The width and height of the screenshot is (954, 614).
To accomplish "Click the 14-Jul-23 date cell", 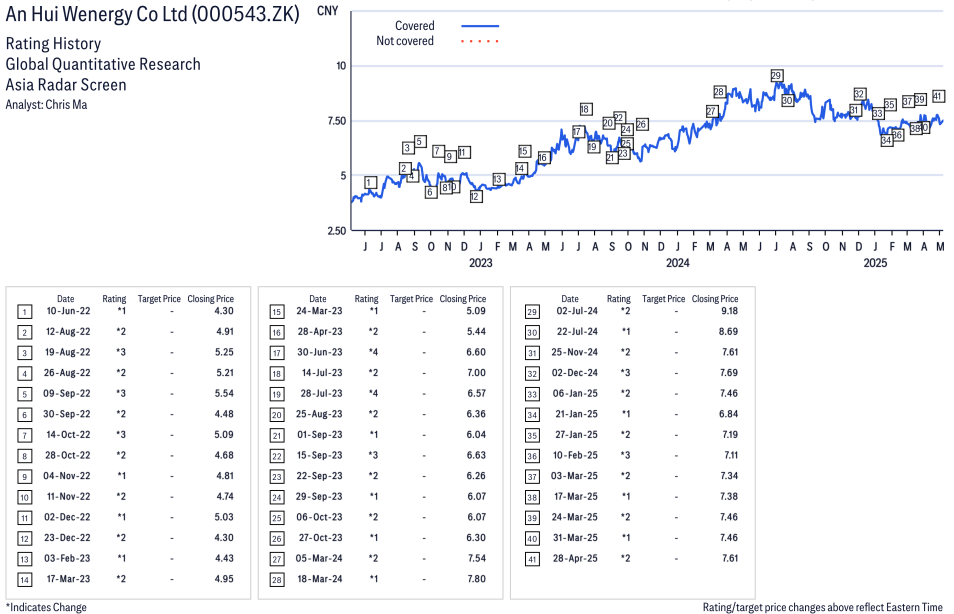I will click(322, 373).
